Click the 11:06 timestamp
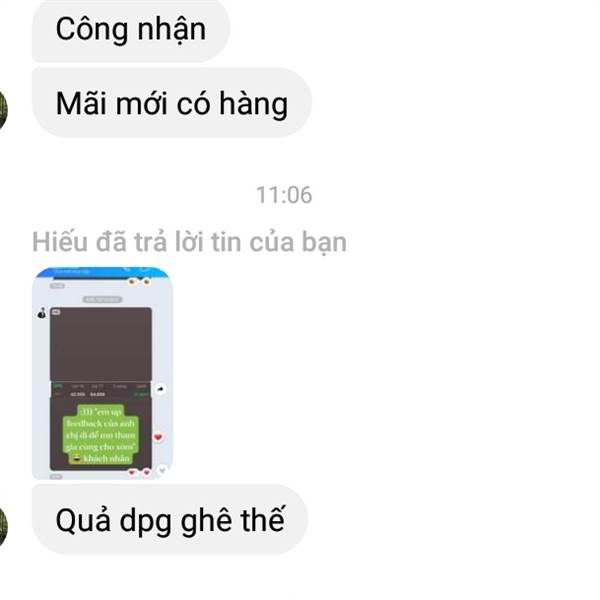 tap(284, 195)
